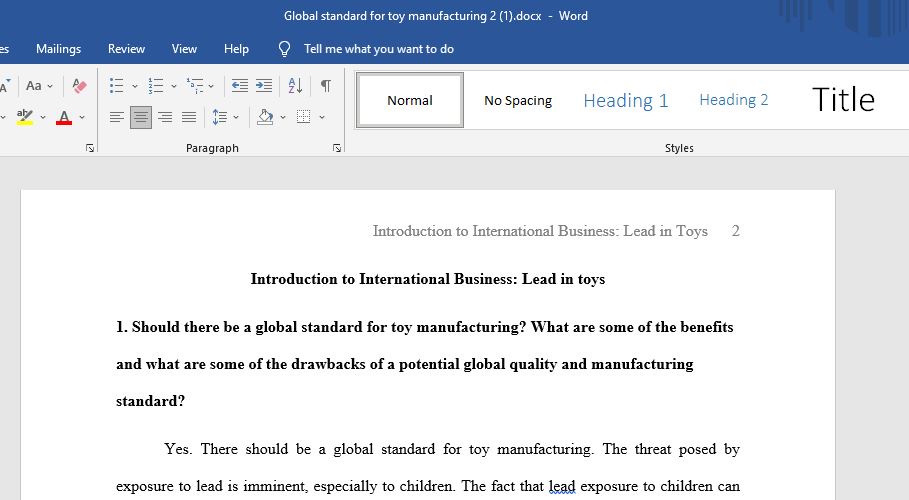Viewport: 909px width, 500px height.
Task: Open line spacing dropdown arrow
Action: (x=236, y=117)
